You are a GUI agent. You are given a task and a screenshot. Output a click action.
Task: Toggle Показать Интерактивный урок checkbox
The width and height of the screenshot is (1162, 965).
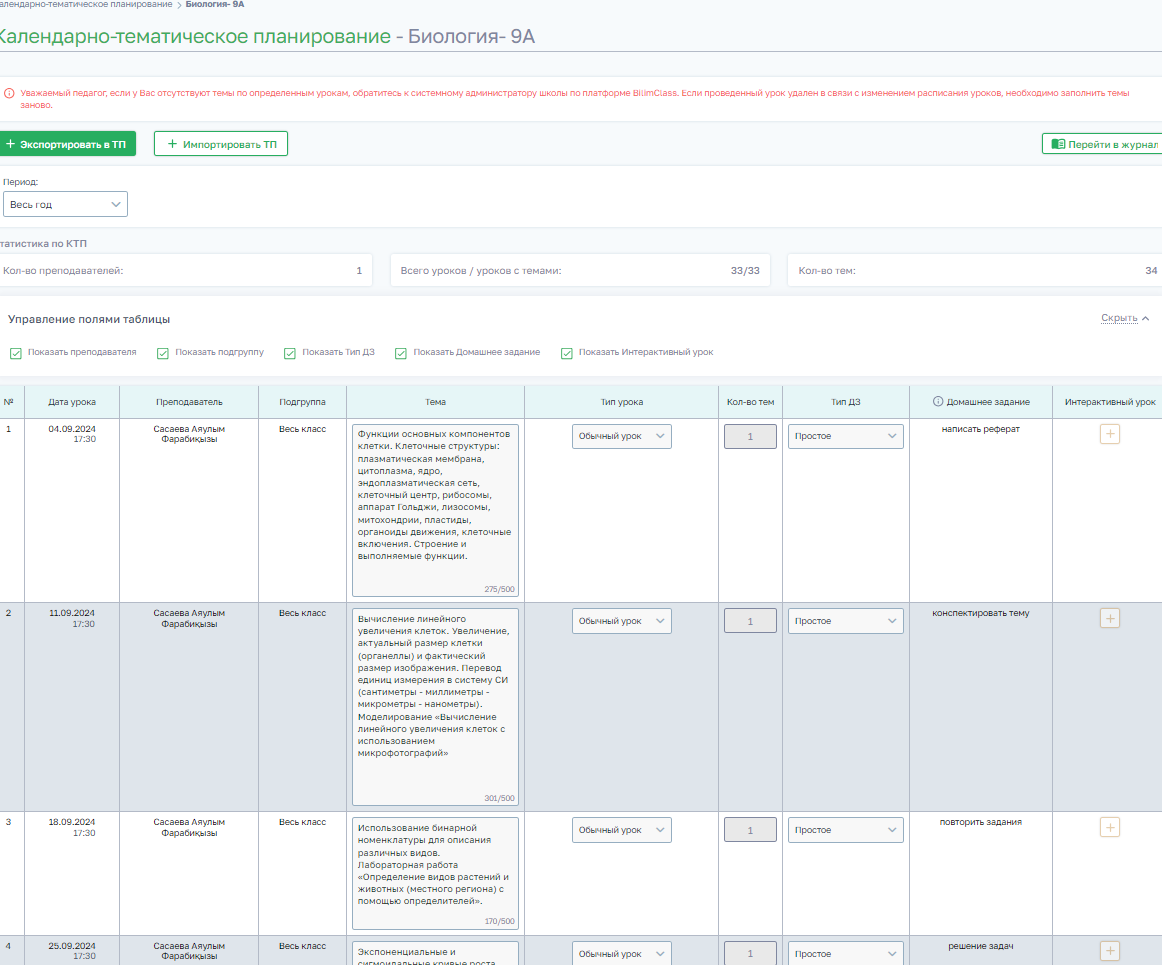tap(567, 353)
